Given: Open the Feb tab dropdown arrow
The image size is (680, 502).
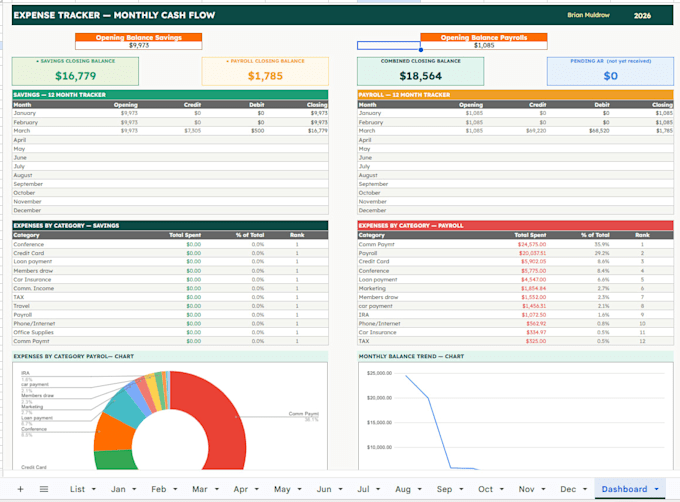Looking at the screenshot, I should tap(175, 489).
